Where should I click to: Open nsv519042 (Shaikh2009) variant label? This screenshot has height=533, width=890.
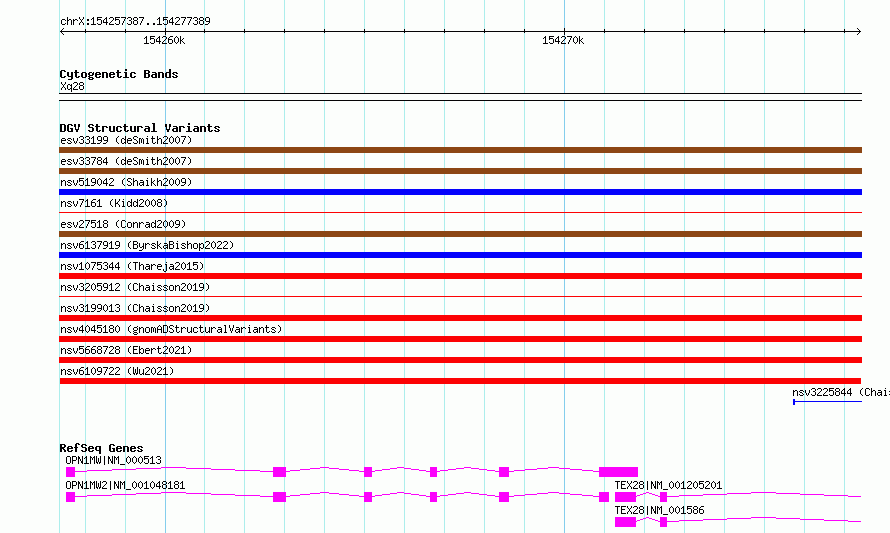pyautogui.click(x=126, y=182)
